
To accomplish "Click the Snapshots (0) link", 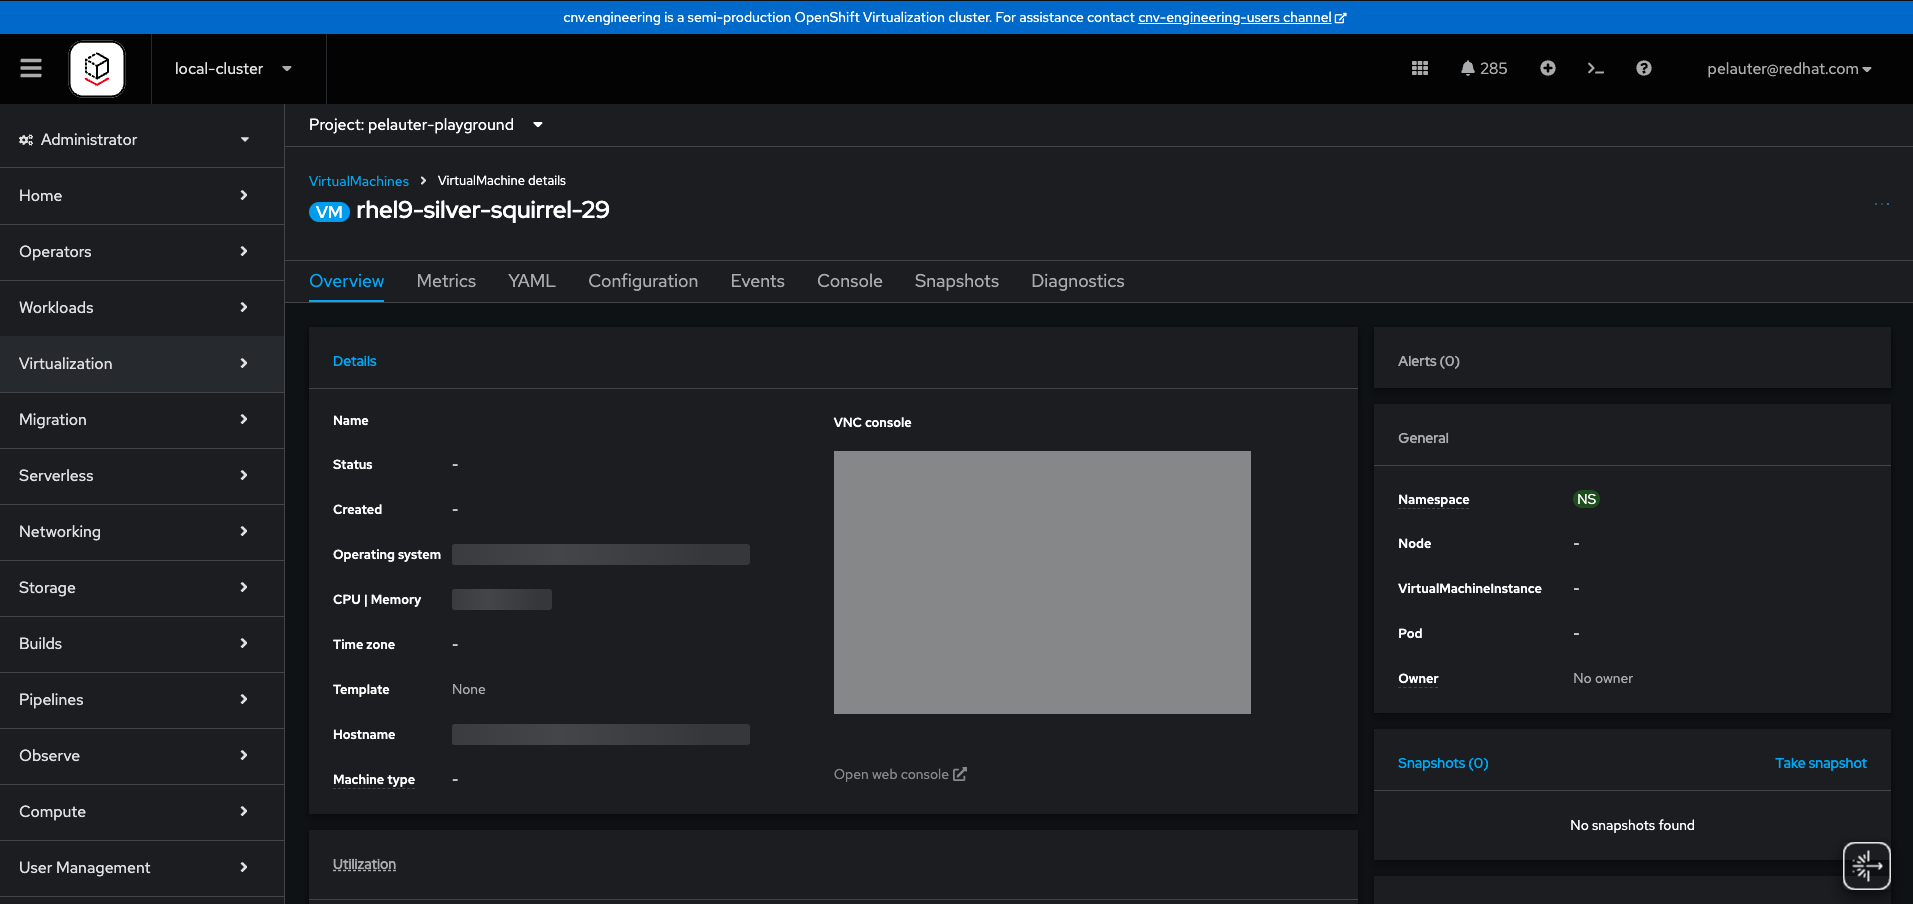I will pyautogui.click(x=1443, y=763).
